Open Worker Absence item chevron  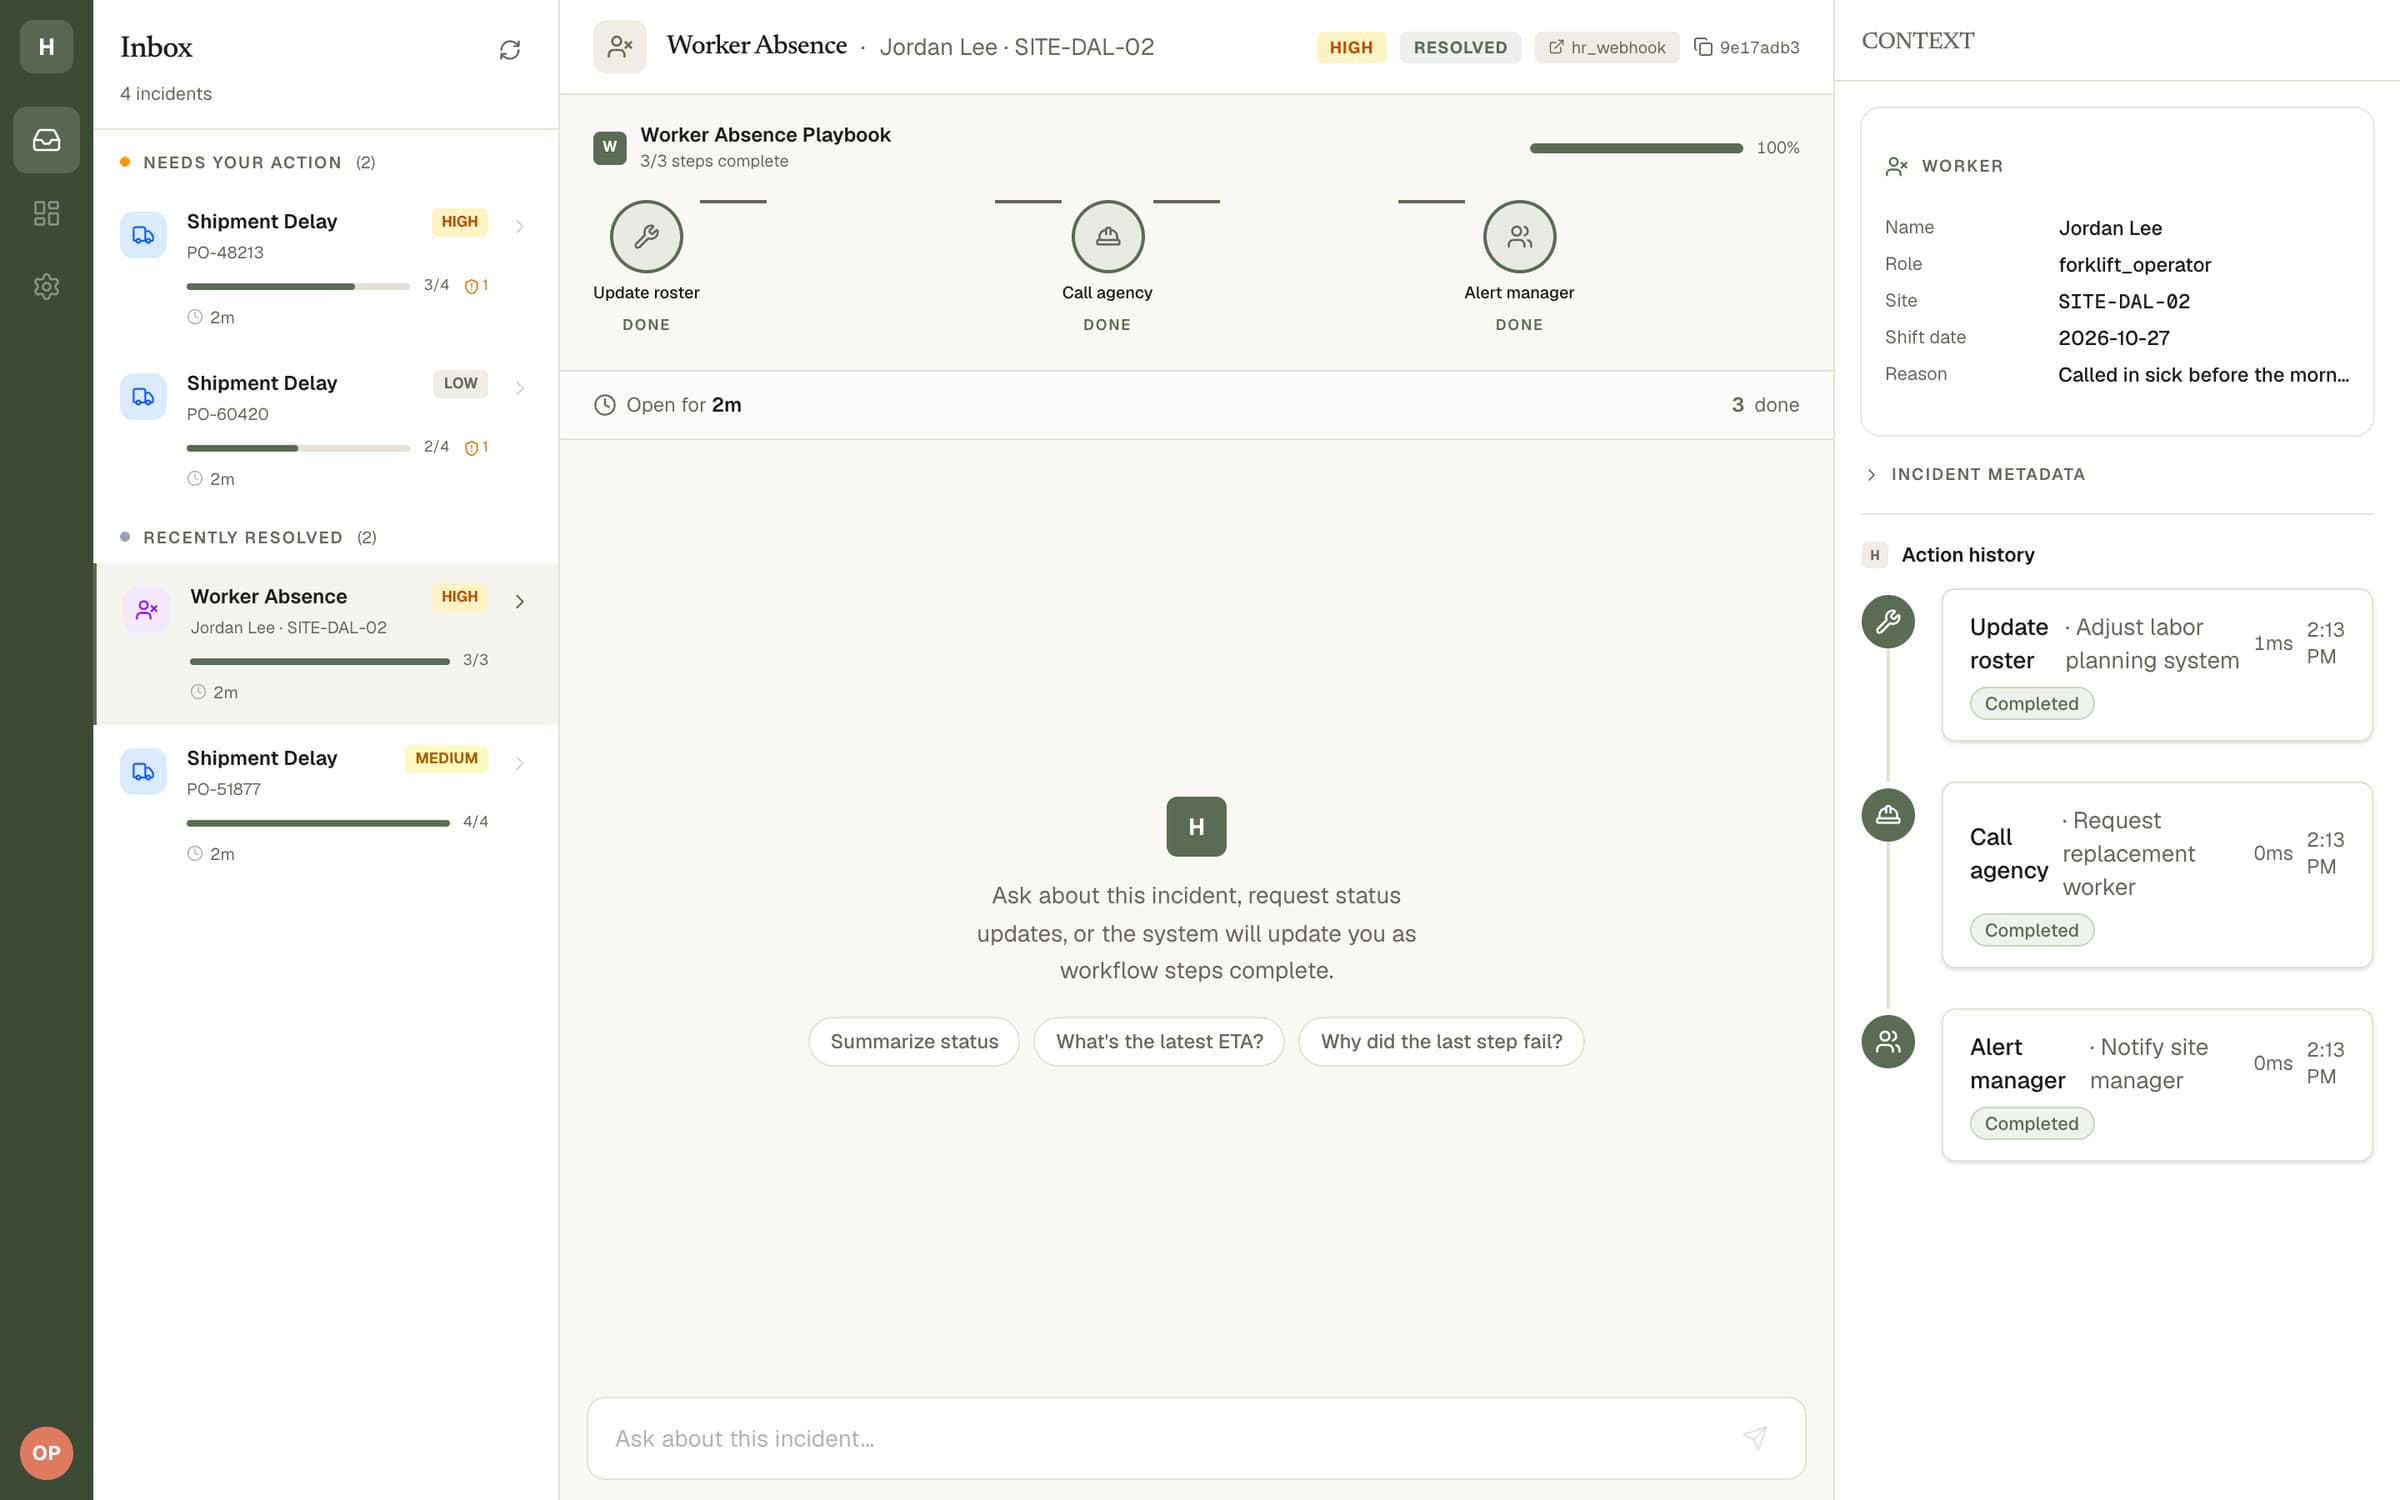tap(520, 602)
